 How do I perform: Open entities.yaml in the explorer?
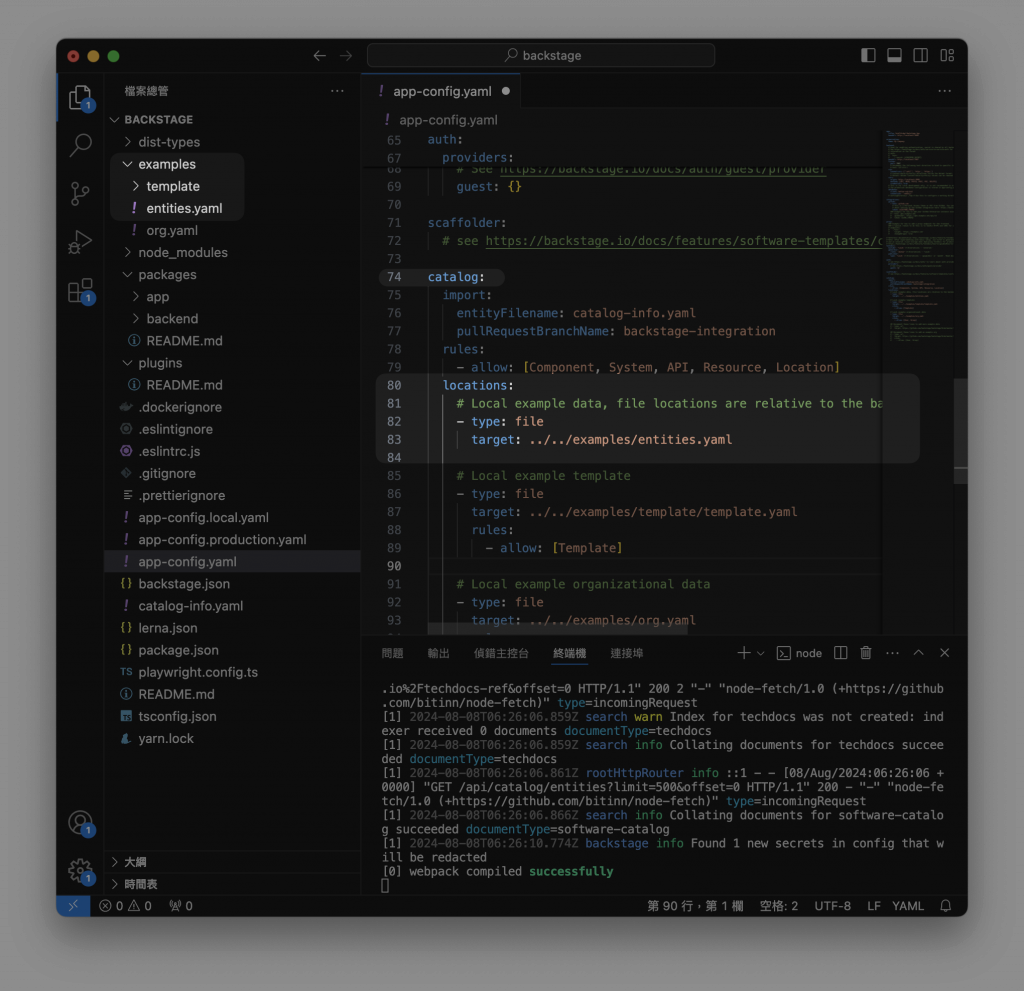(x=231, y=208)
